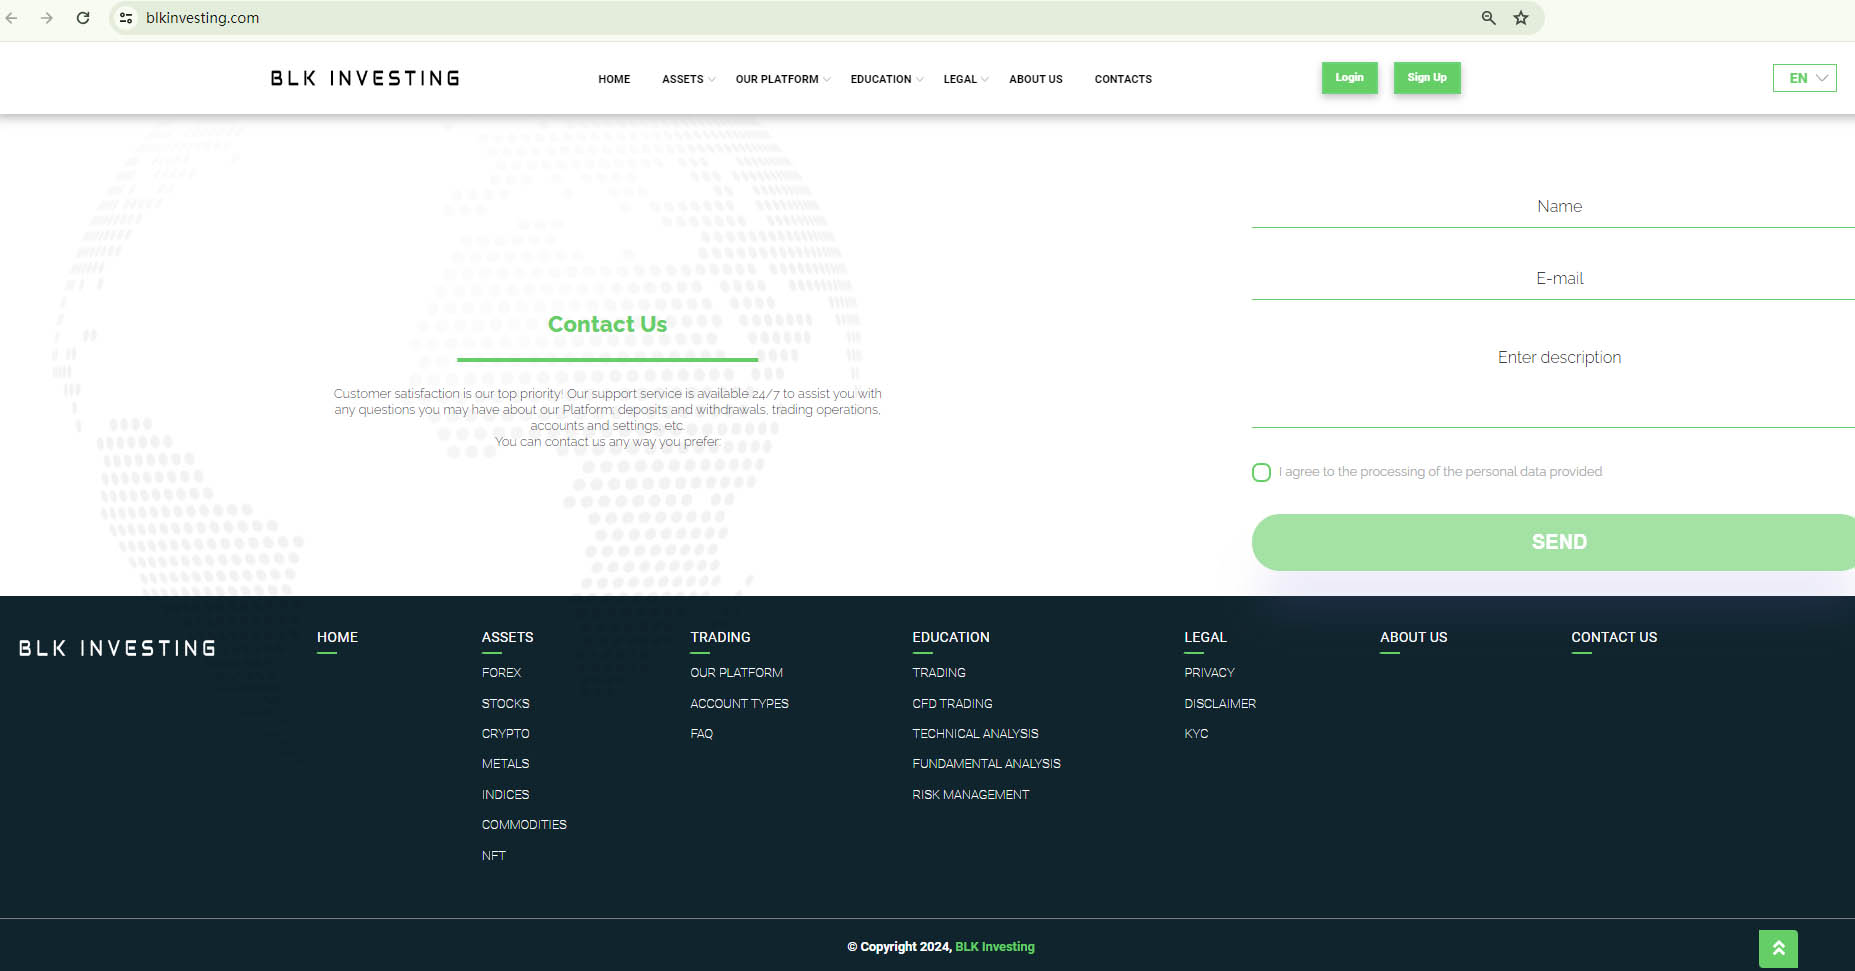This screenshot has width=1855, height=971.
Task: Open the footer EDUCATION heading link
Action: tap(950, 637)
